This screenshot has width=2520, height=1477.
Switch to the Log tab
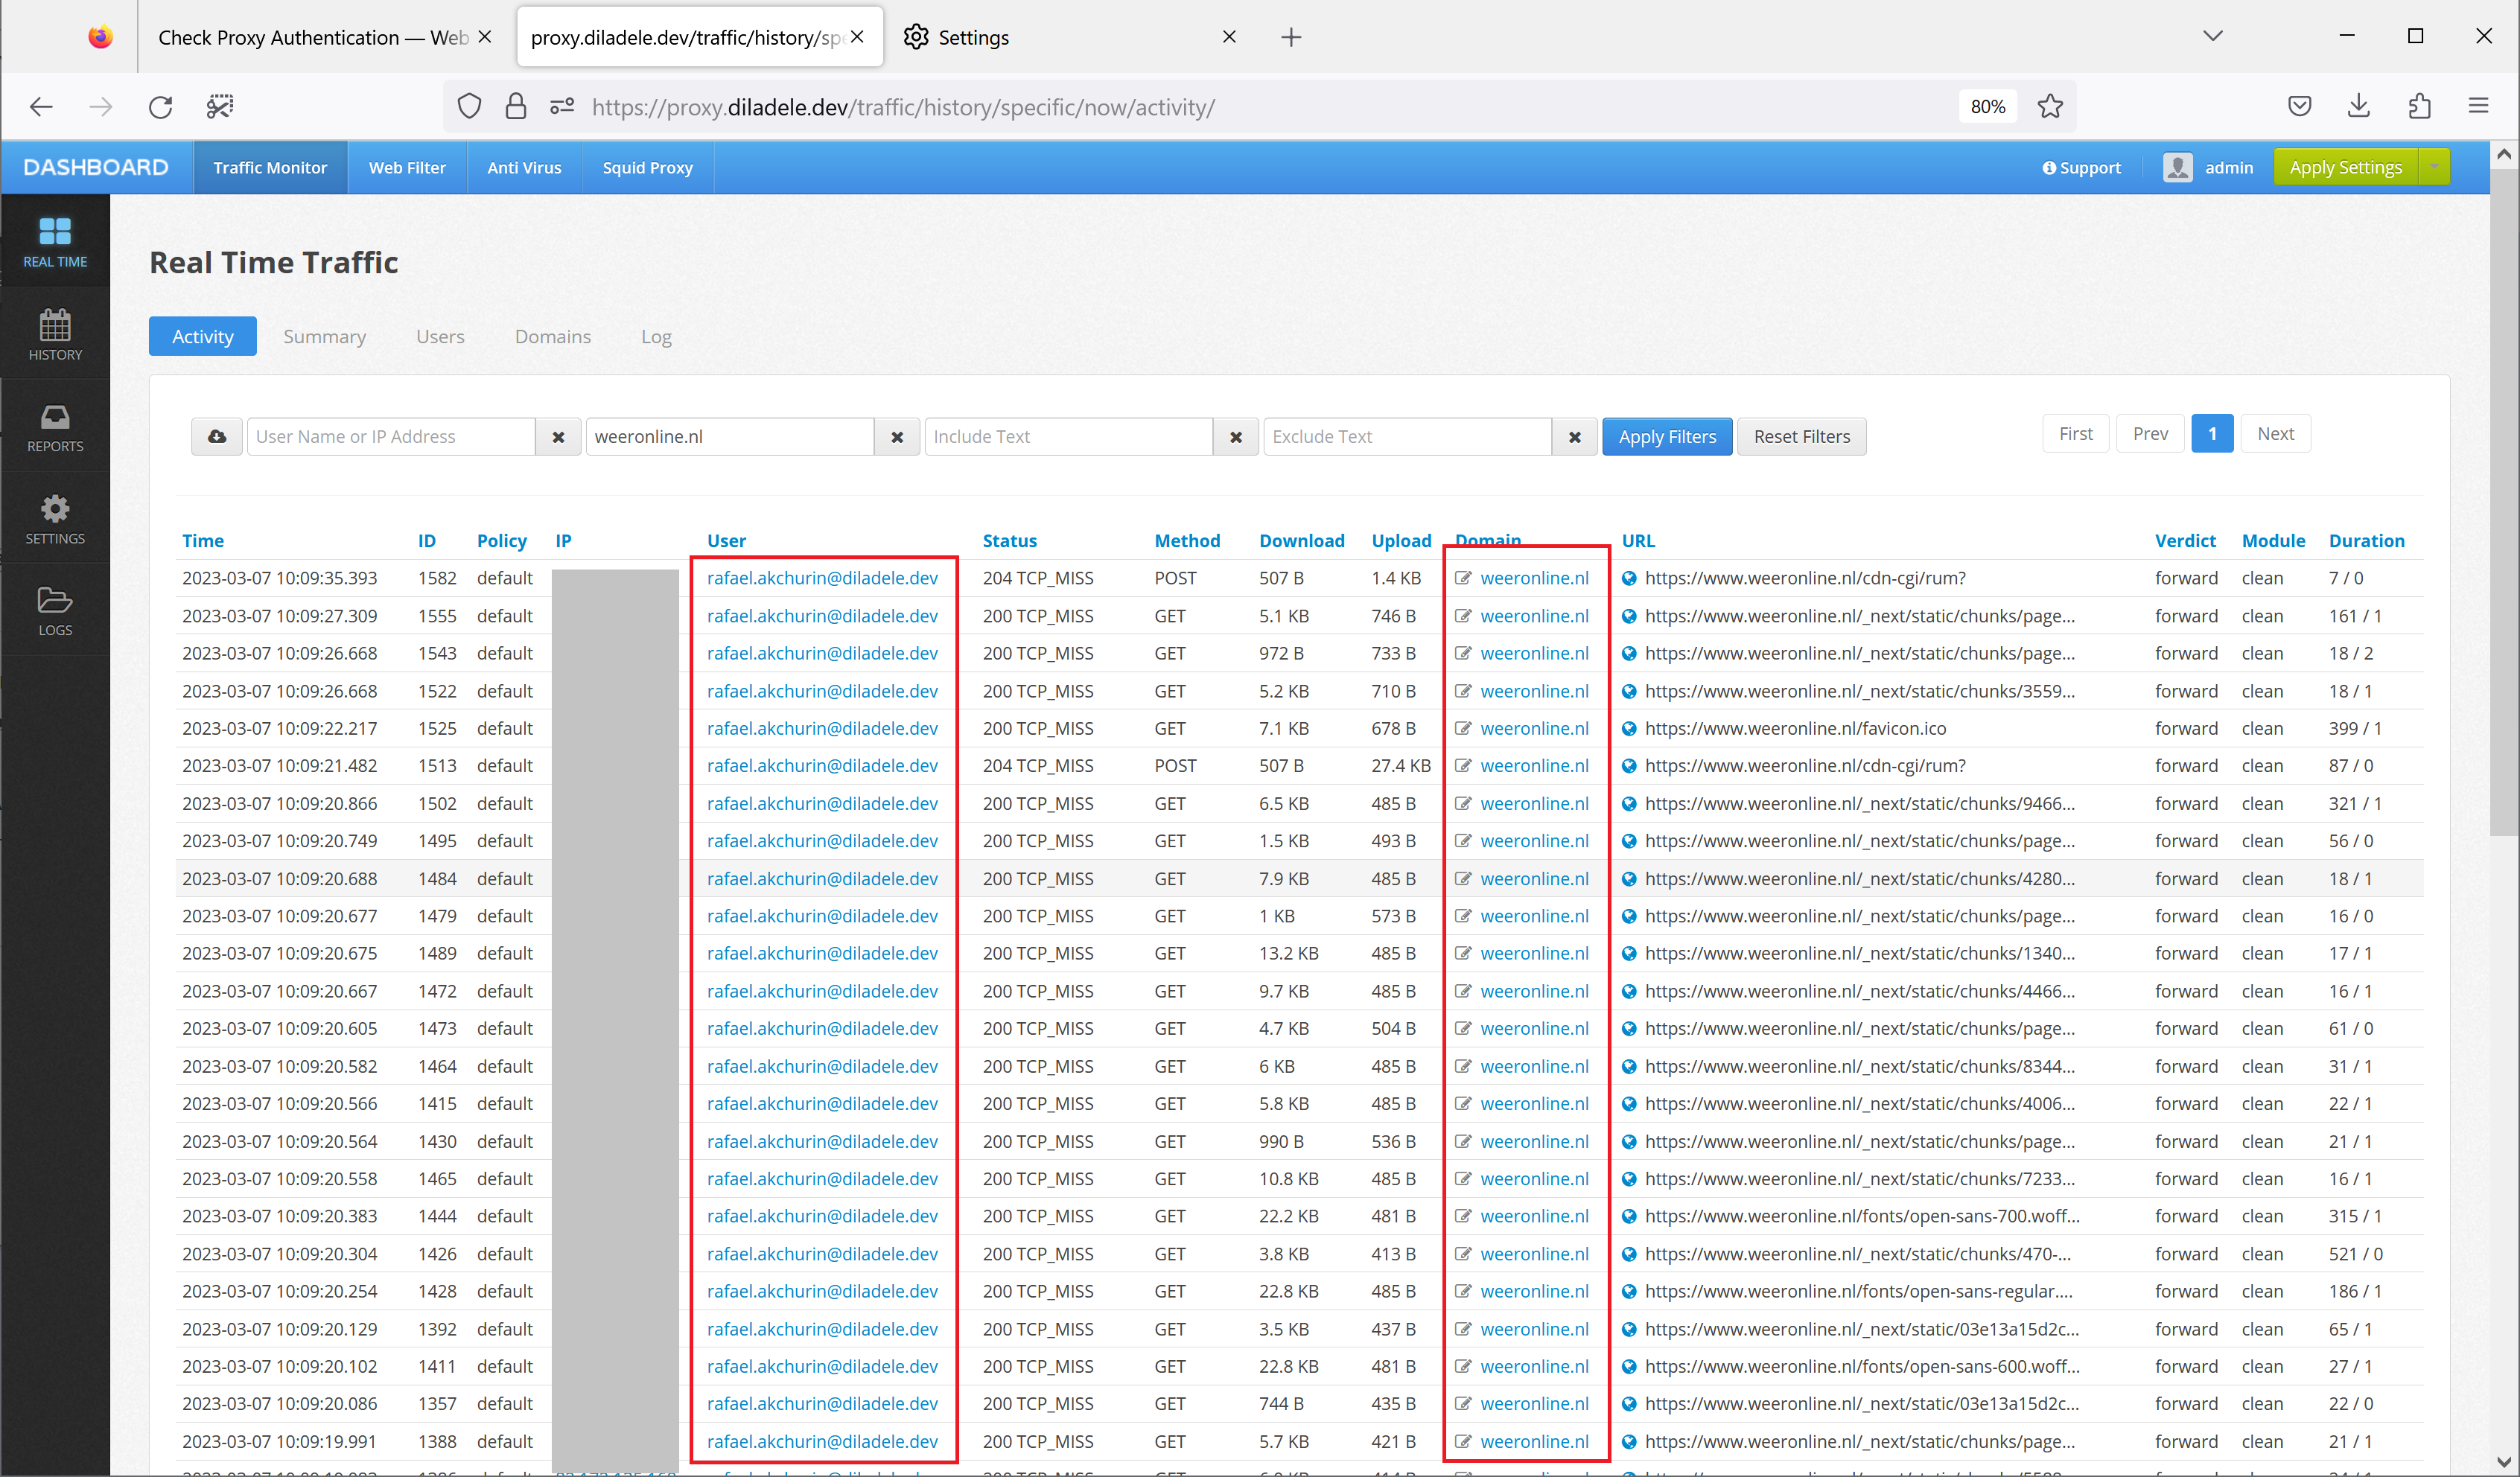tap(656, 336)
